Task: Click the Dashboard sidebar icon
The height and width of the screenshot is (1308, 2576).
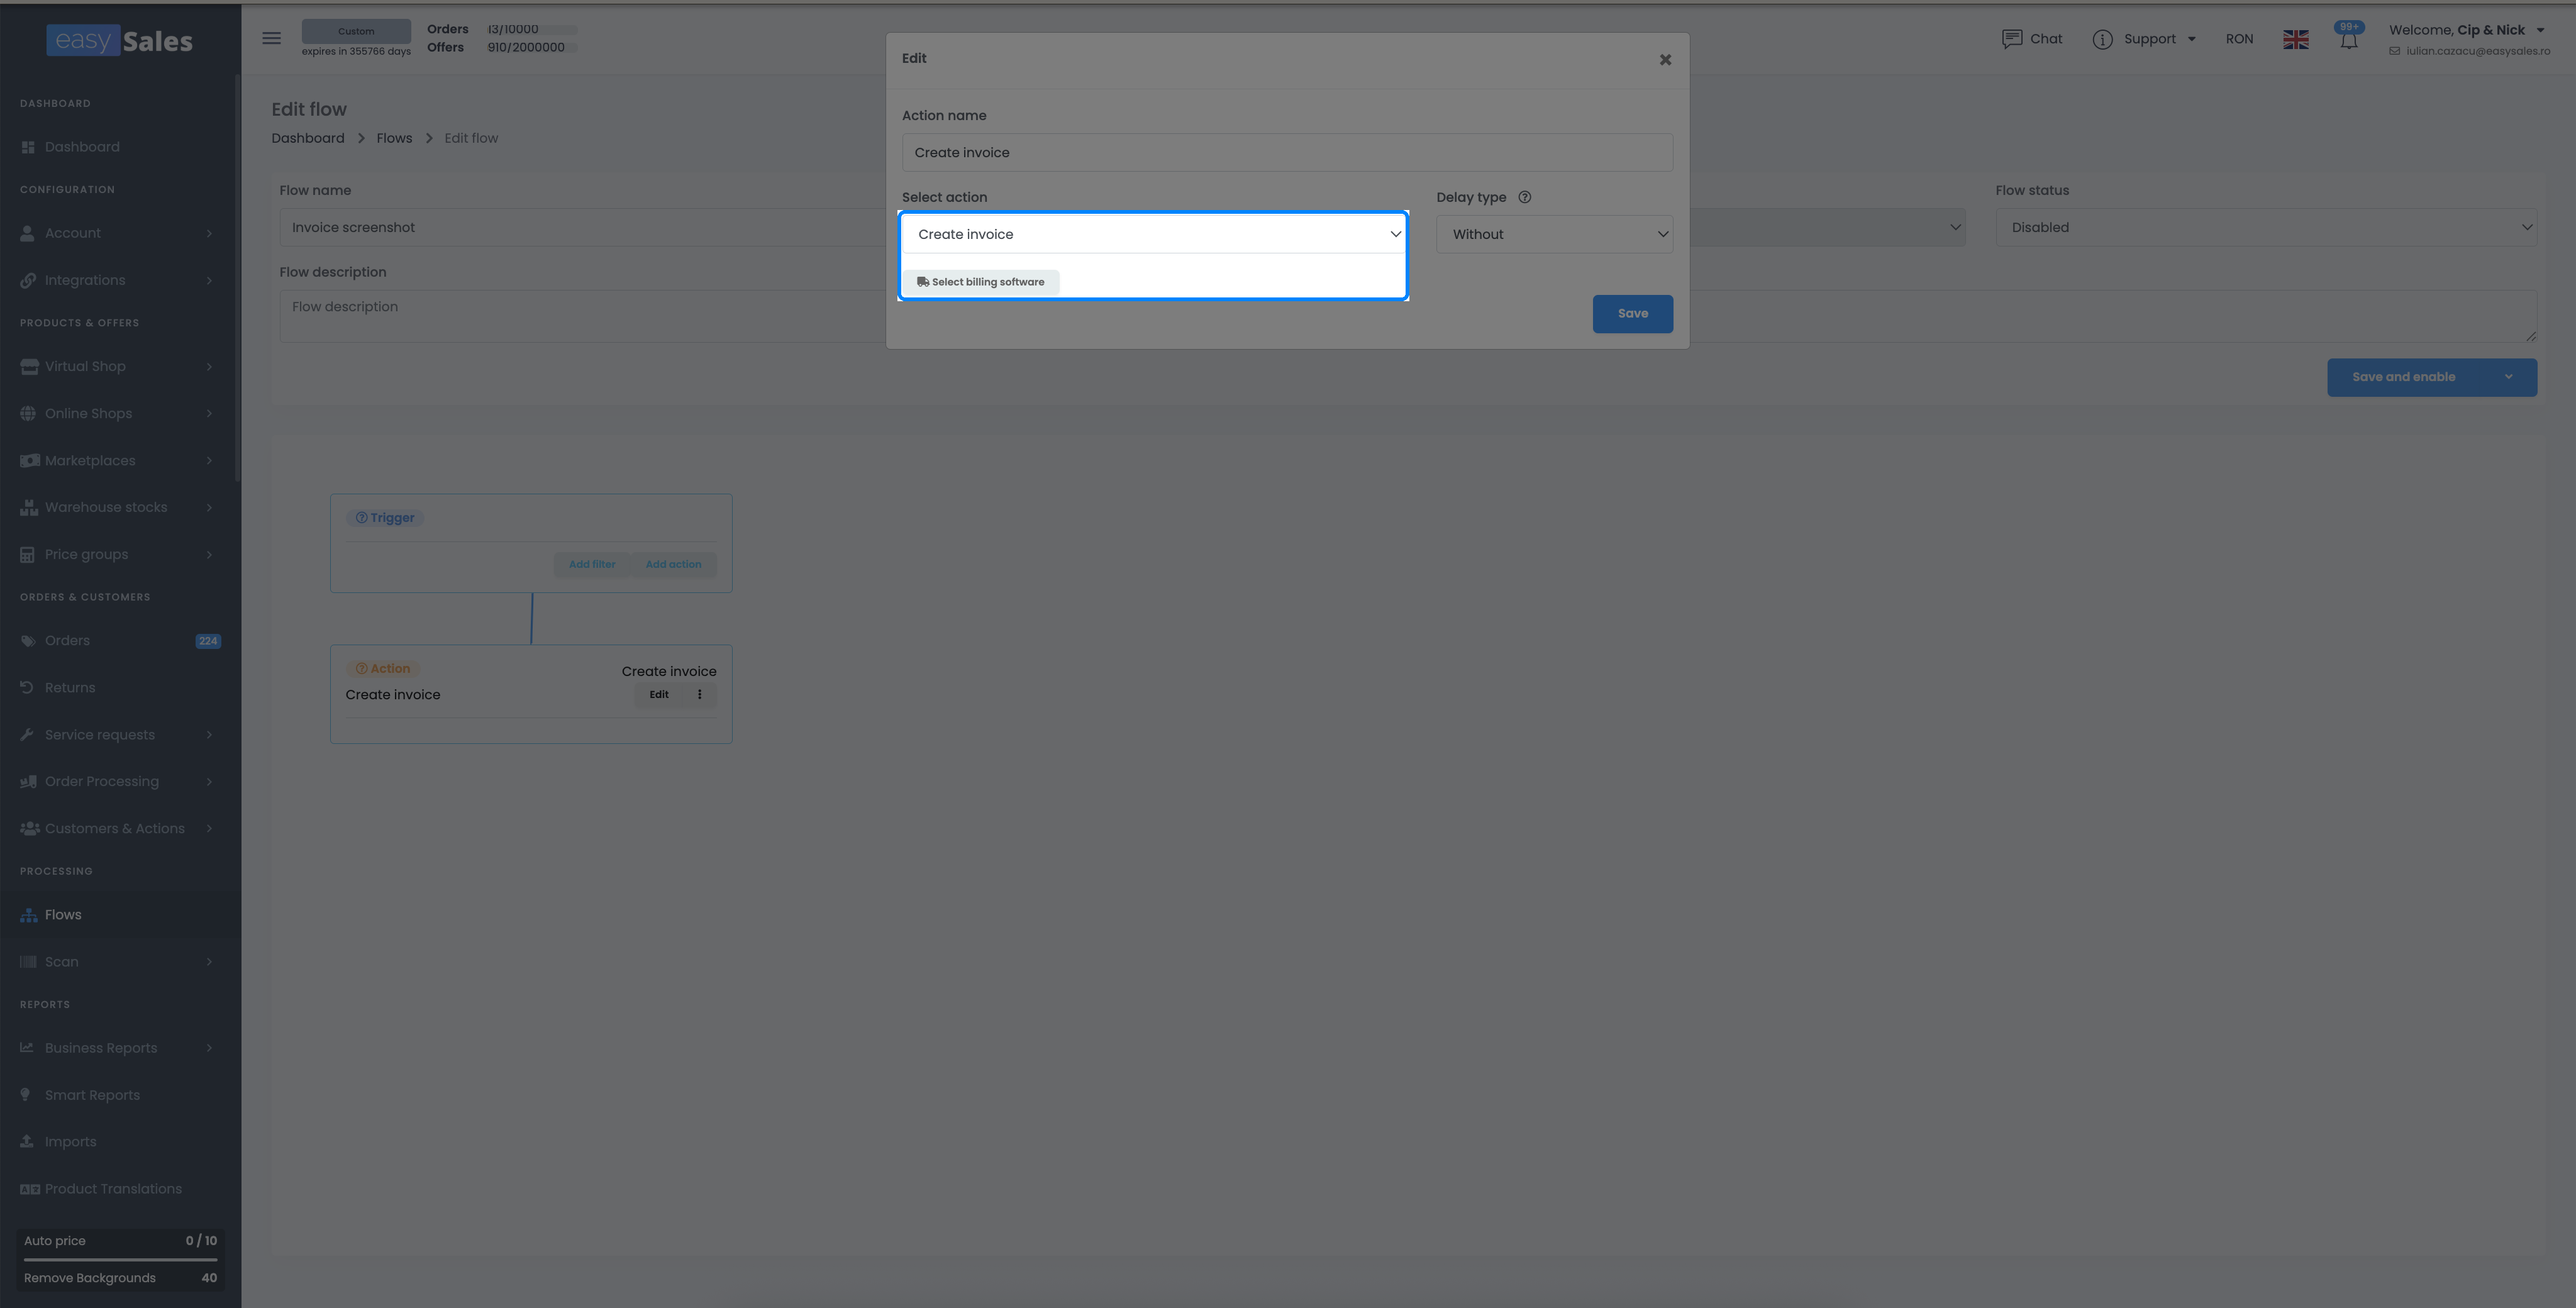Action: [x=28, y=147]
